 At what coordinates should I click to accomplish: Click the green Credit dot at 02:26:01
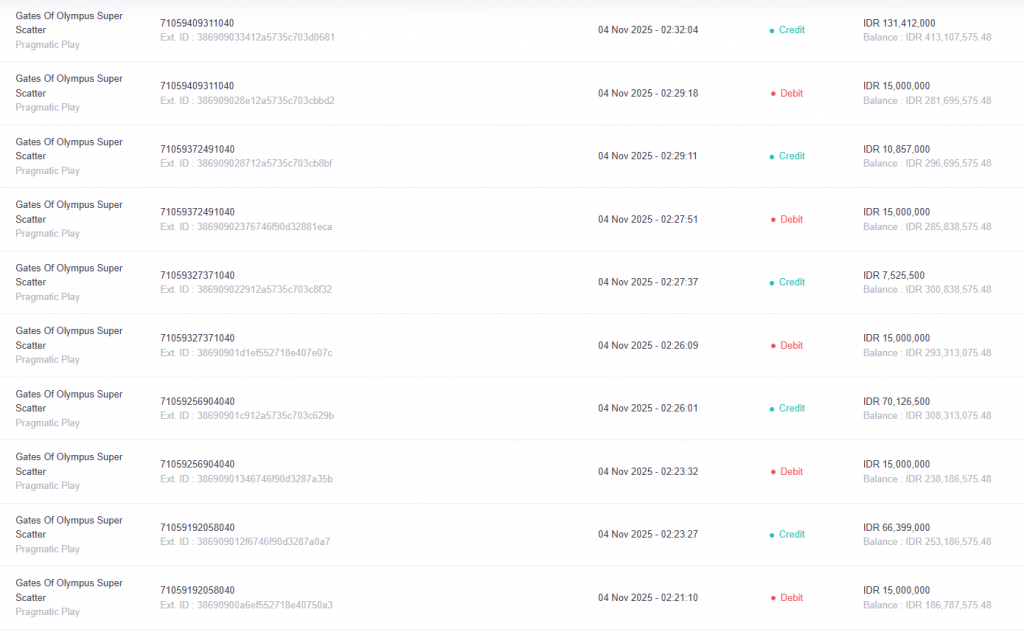point(772,408)
